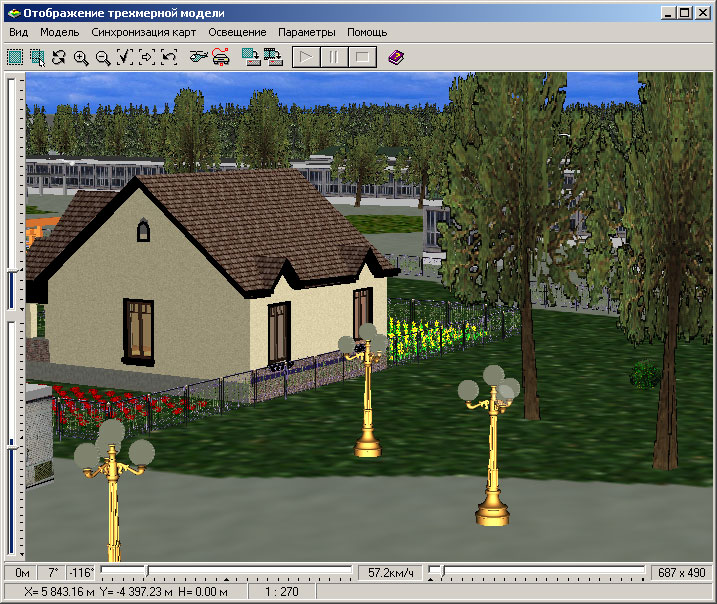Click the refresh/rotate arrows icon
The image size is (717, 604).
coord(59,58)
